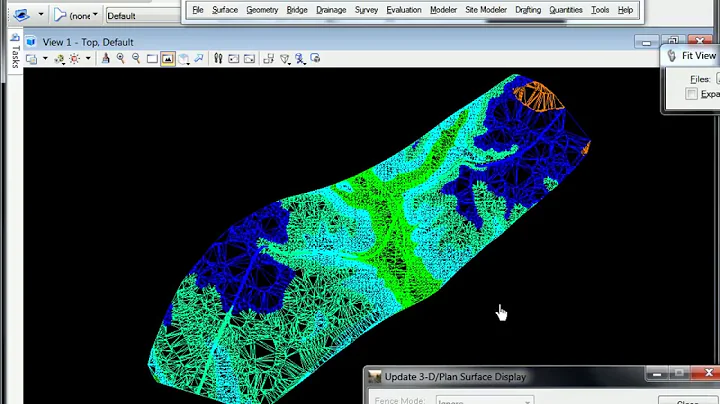Click the View Previous icon
This screenshot has width=720, height=404.
(234, 59)
